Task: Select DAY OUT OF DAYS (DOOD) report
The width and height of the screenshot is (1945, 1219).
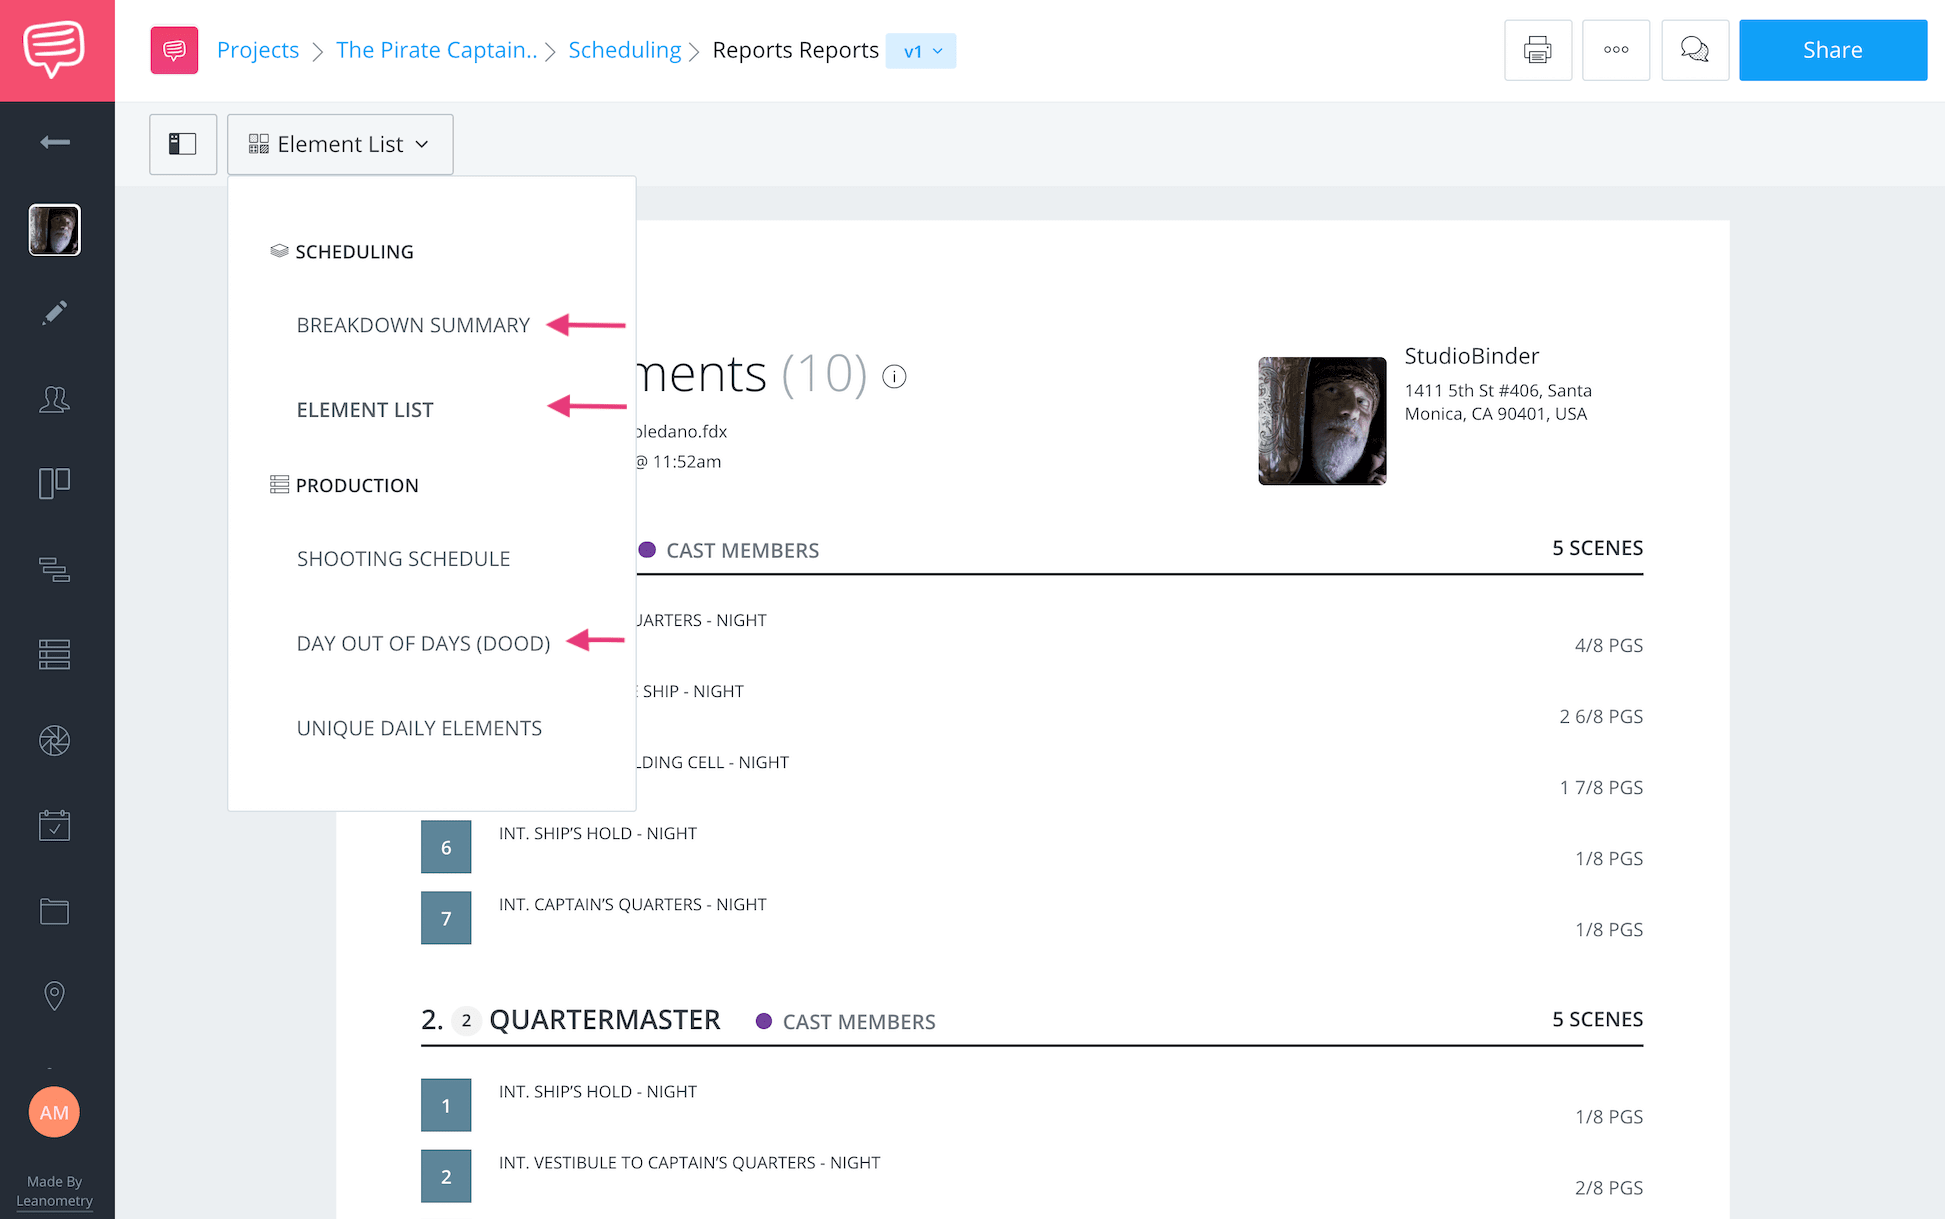Action: tap(421, 642)
